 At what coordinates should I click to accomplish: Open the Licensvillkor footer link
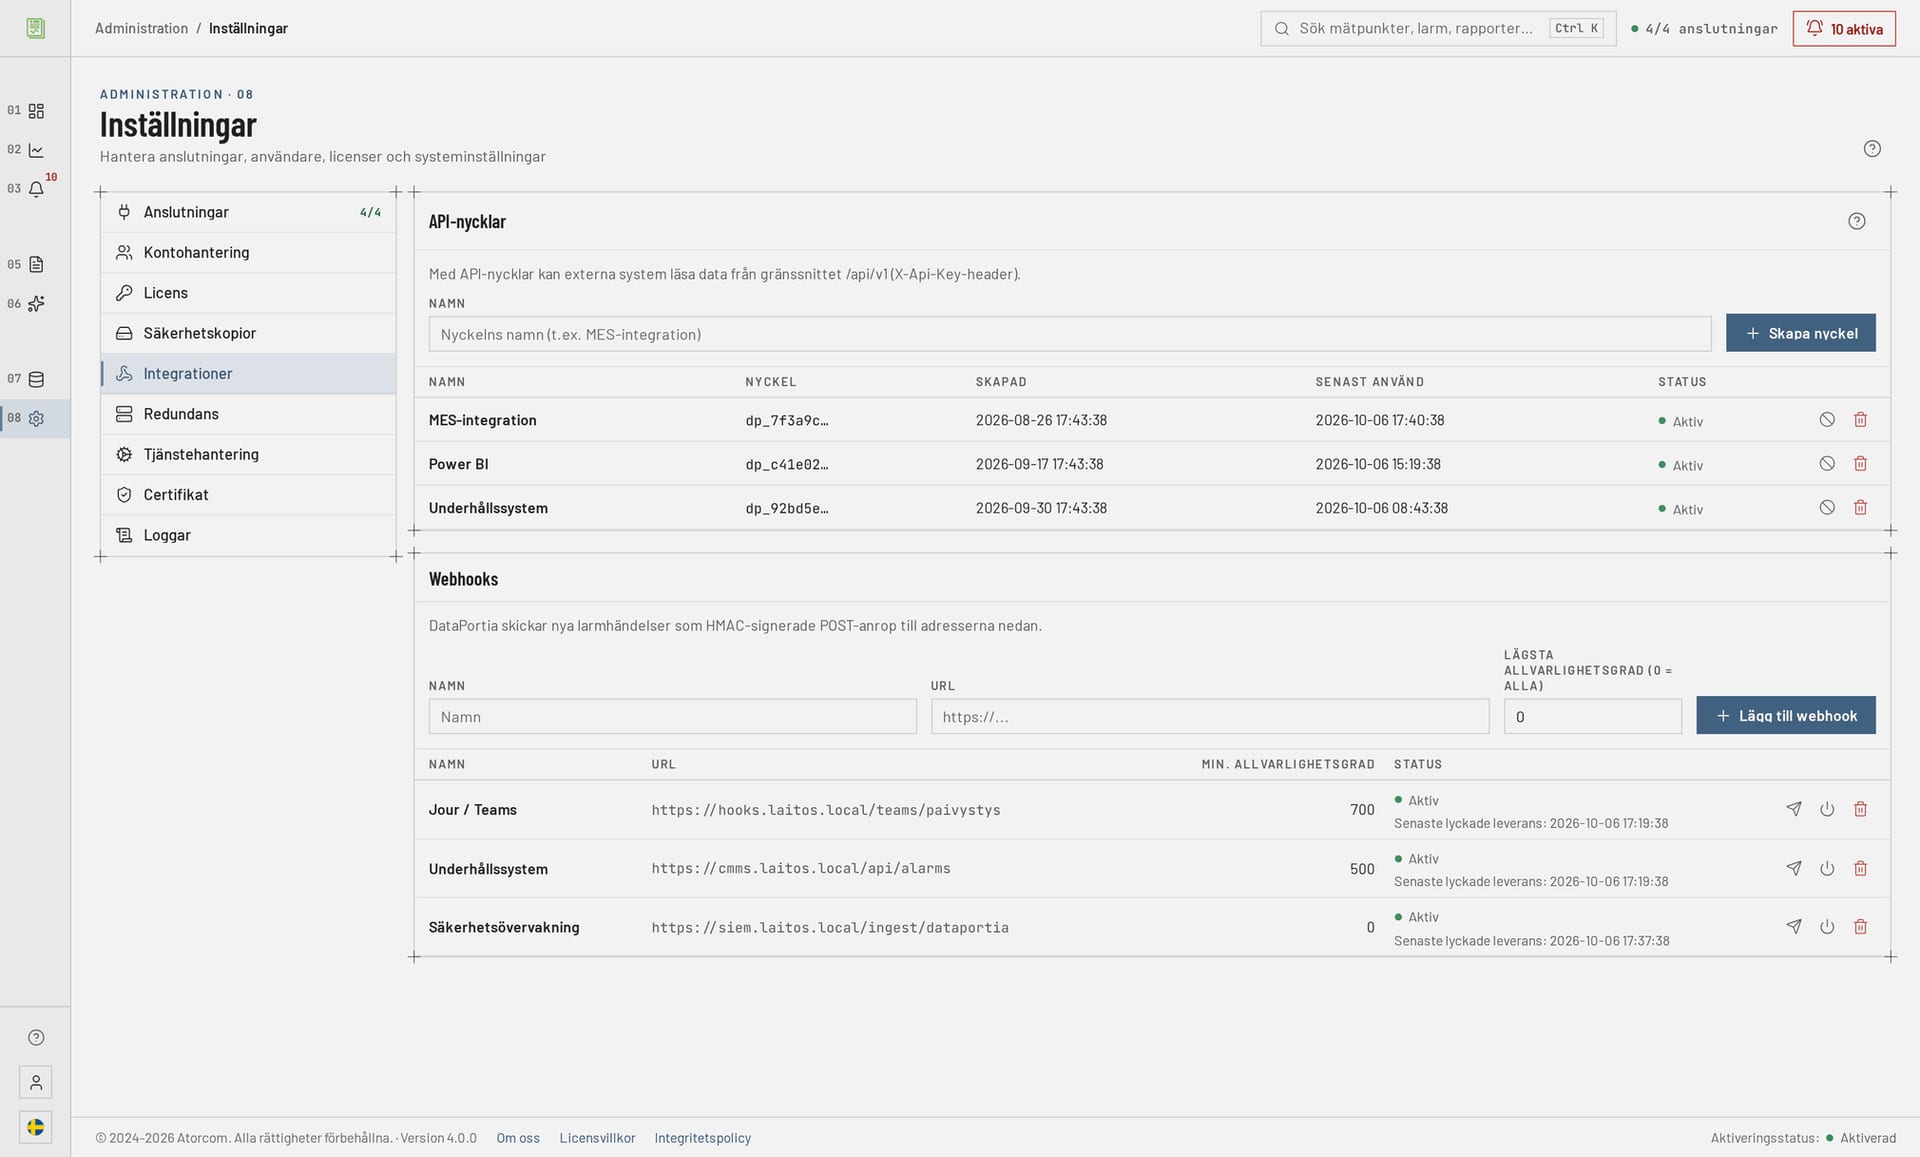tap(597, 1138)
